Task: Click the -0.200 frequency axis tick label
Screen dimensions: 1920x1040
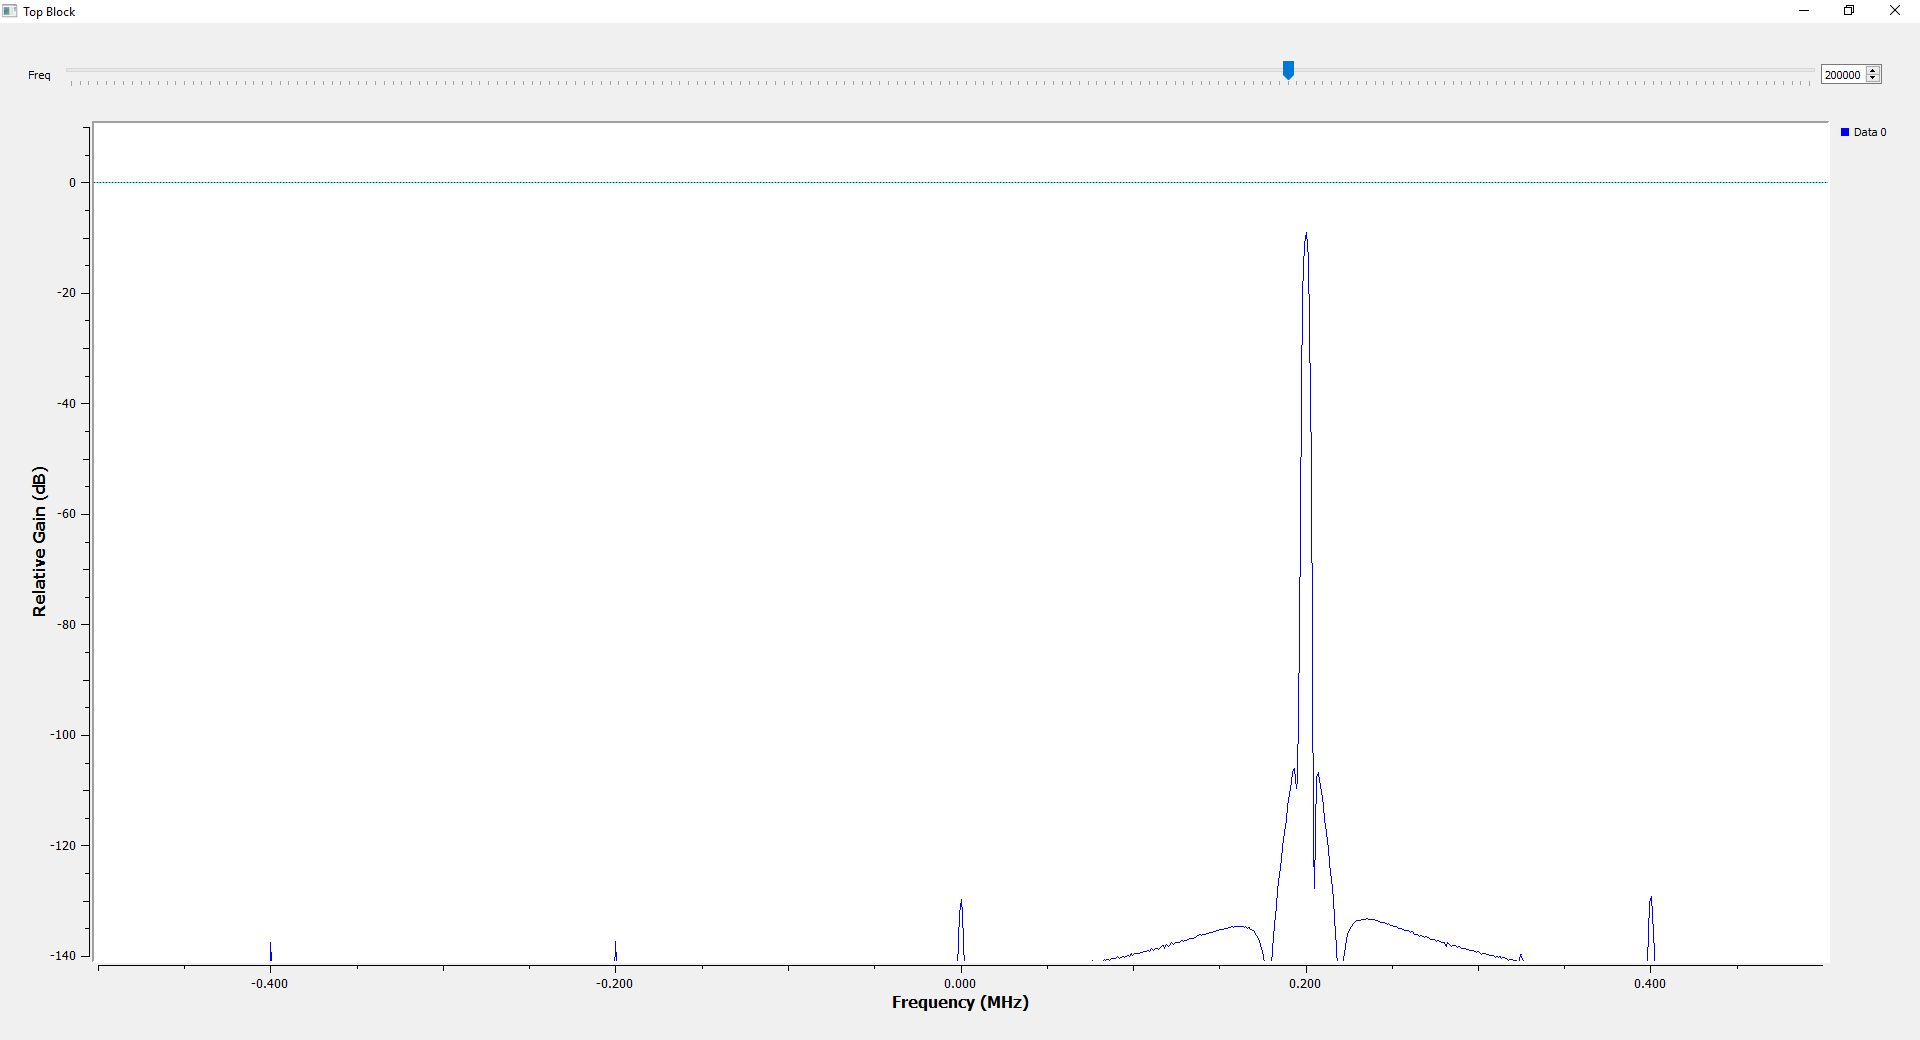Action: 614,984
